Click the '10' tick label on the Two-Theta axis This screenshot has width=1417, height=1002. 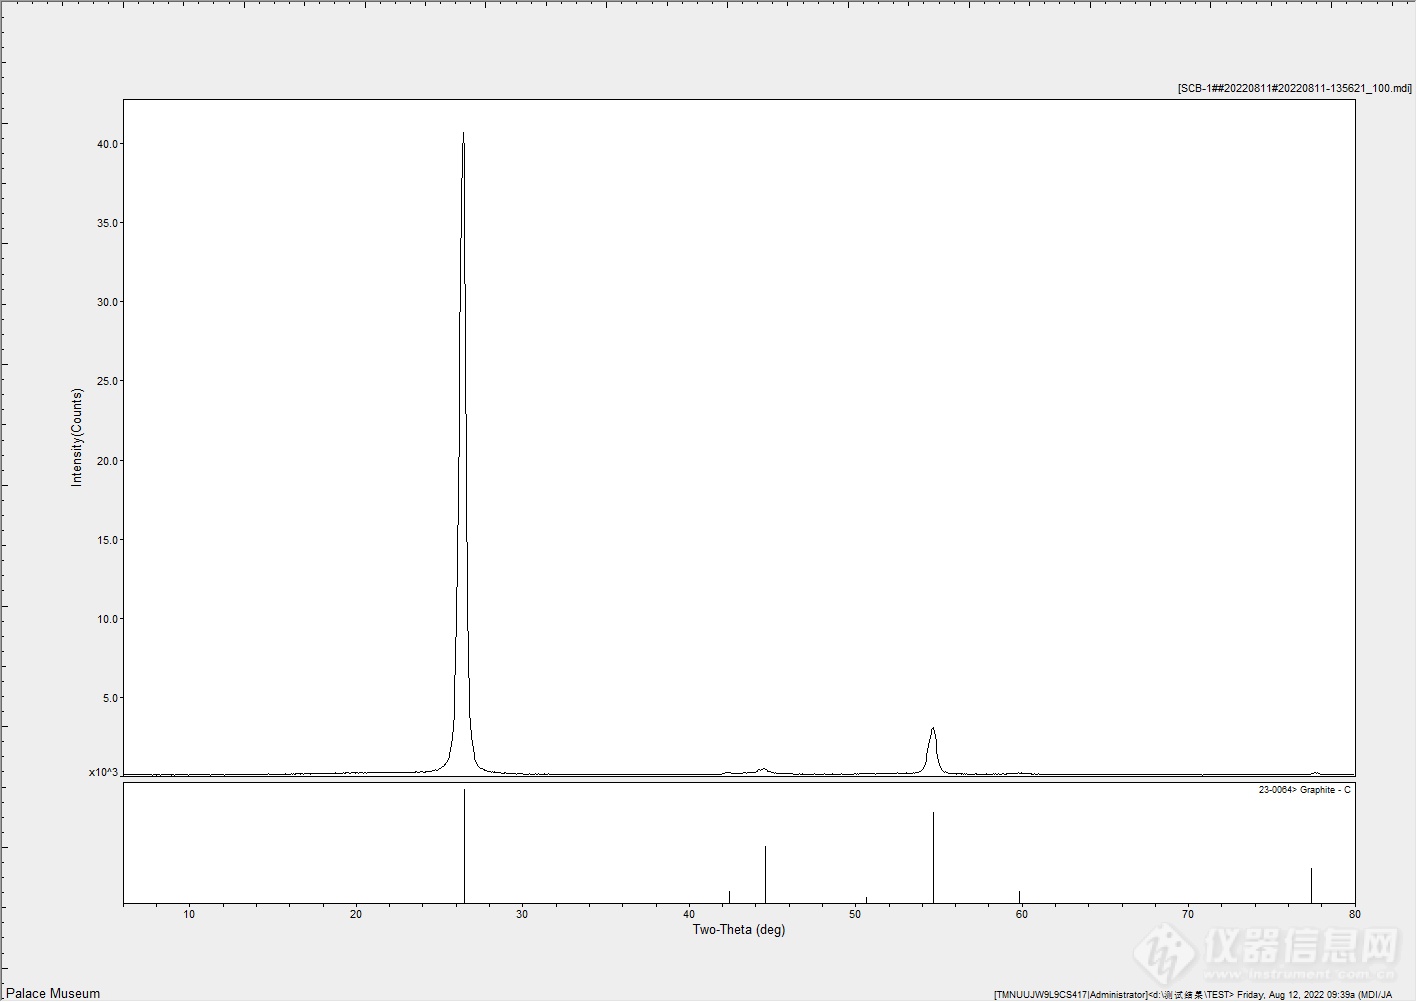(x=189, y=914)
